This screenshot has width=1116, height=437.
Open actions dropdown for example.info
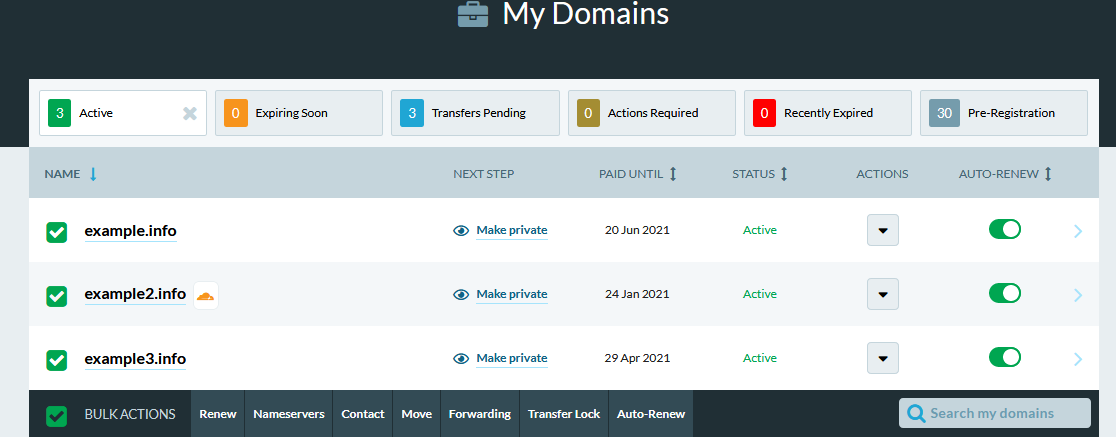[x=882, y=230]
